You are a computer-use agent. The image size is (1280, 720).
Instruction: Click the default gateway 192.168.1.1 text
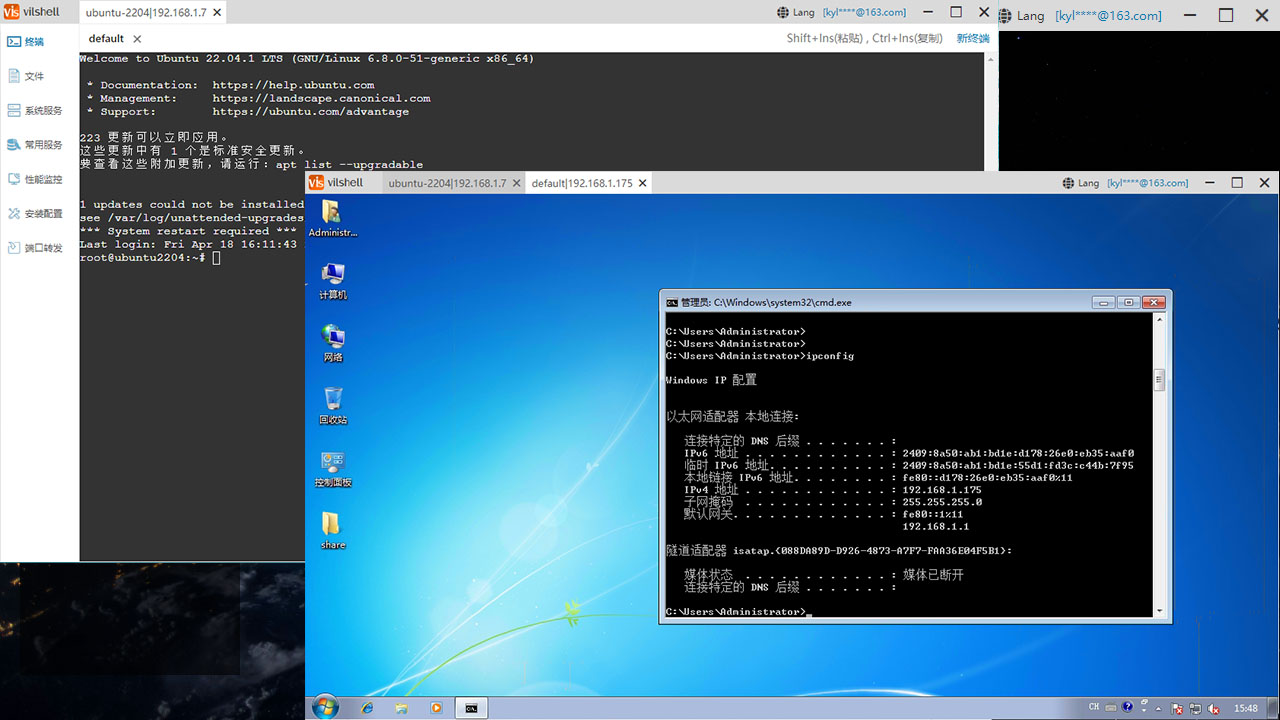[935, 526]
